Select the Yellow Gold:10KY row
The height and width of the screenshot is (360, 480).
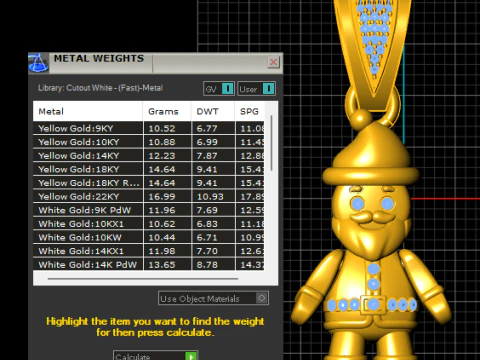point(149,142)
